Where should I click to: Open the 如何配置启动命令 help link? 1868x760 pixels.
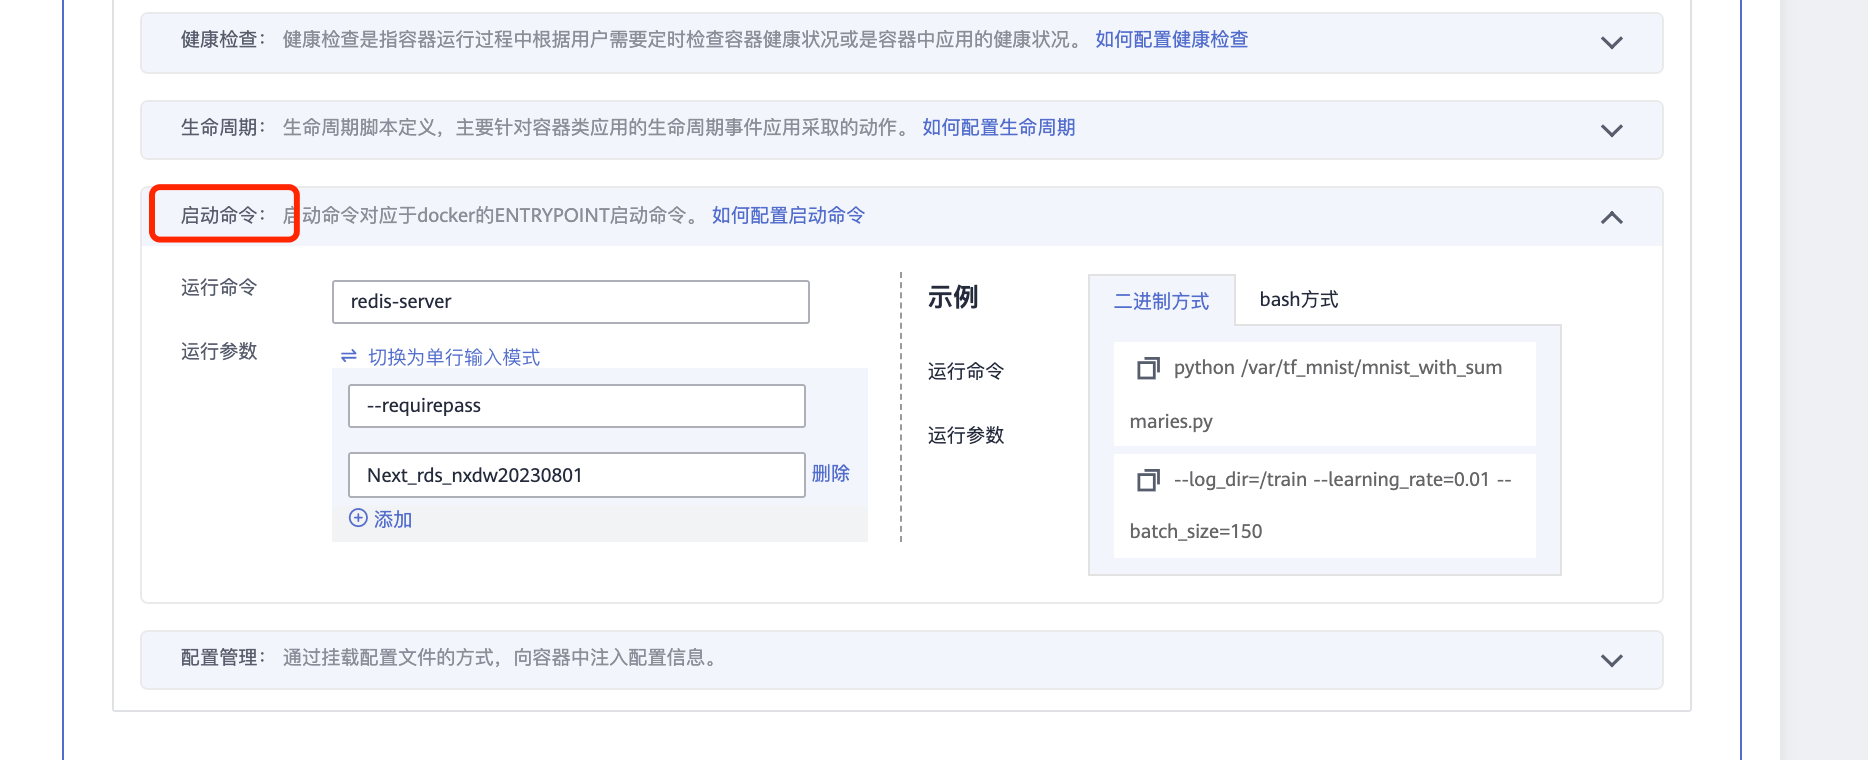coord(788,216)
